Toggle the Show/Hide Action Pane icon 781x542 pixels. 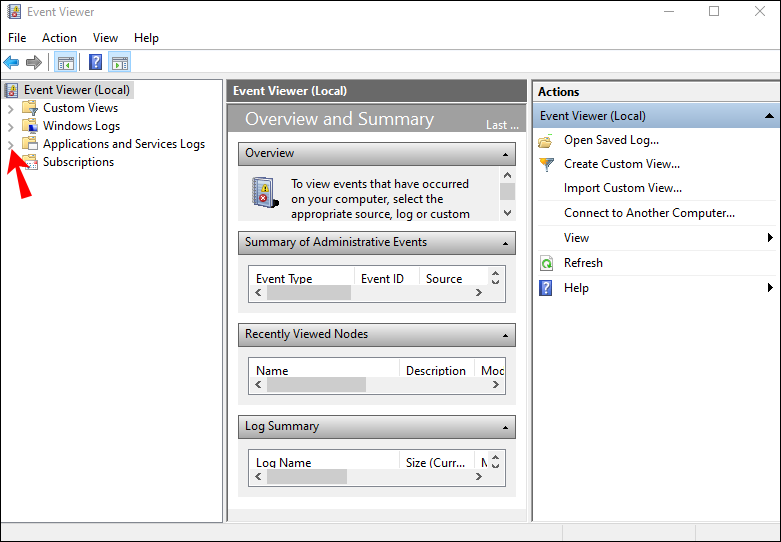point(120,63)
